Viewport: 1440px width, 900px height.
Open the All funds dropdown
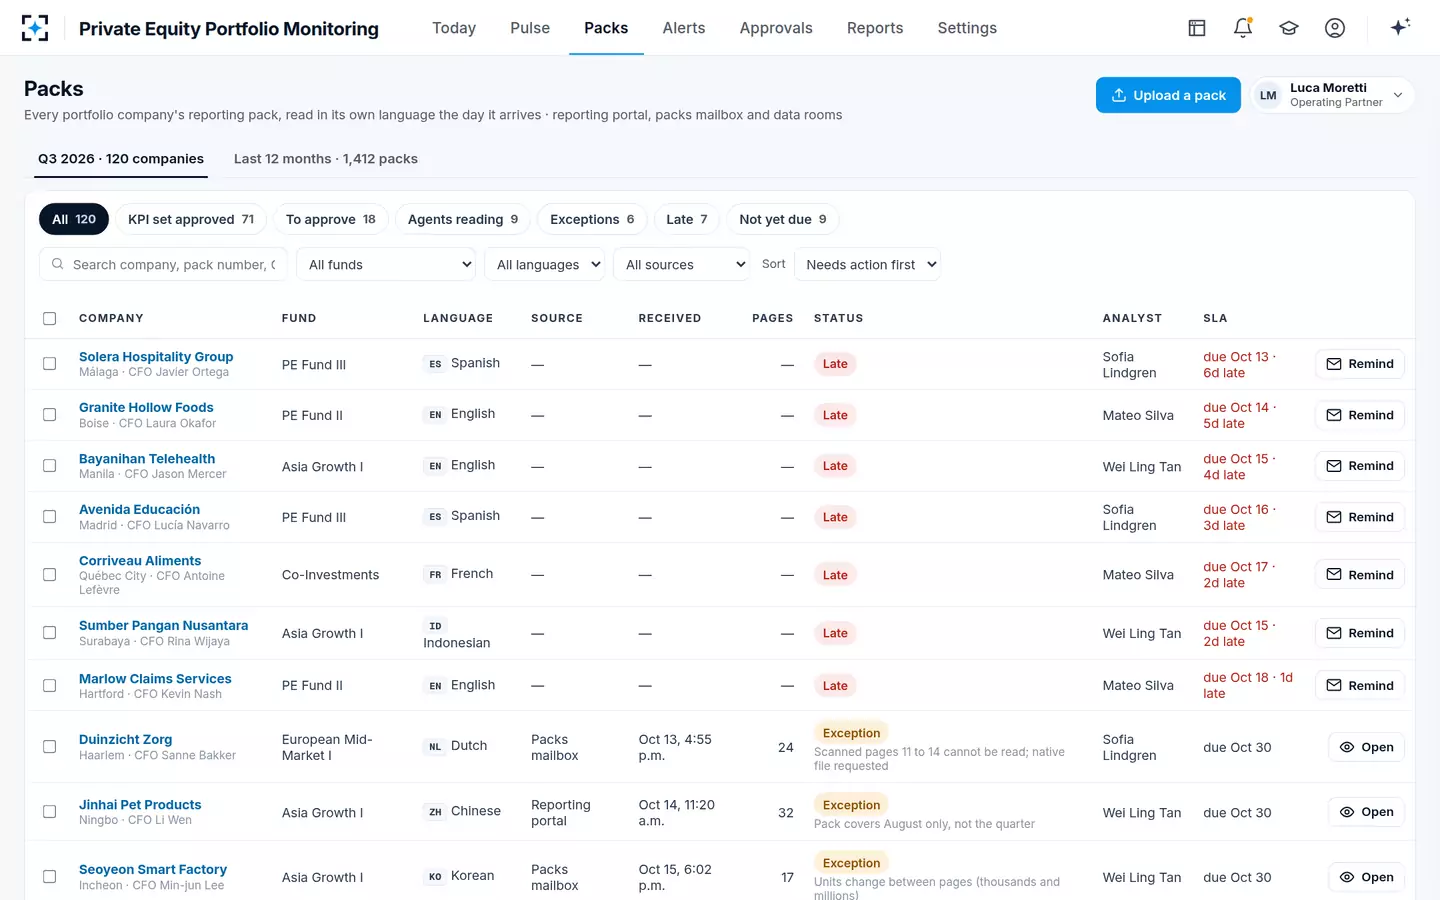[x=386, y=264]
